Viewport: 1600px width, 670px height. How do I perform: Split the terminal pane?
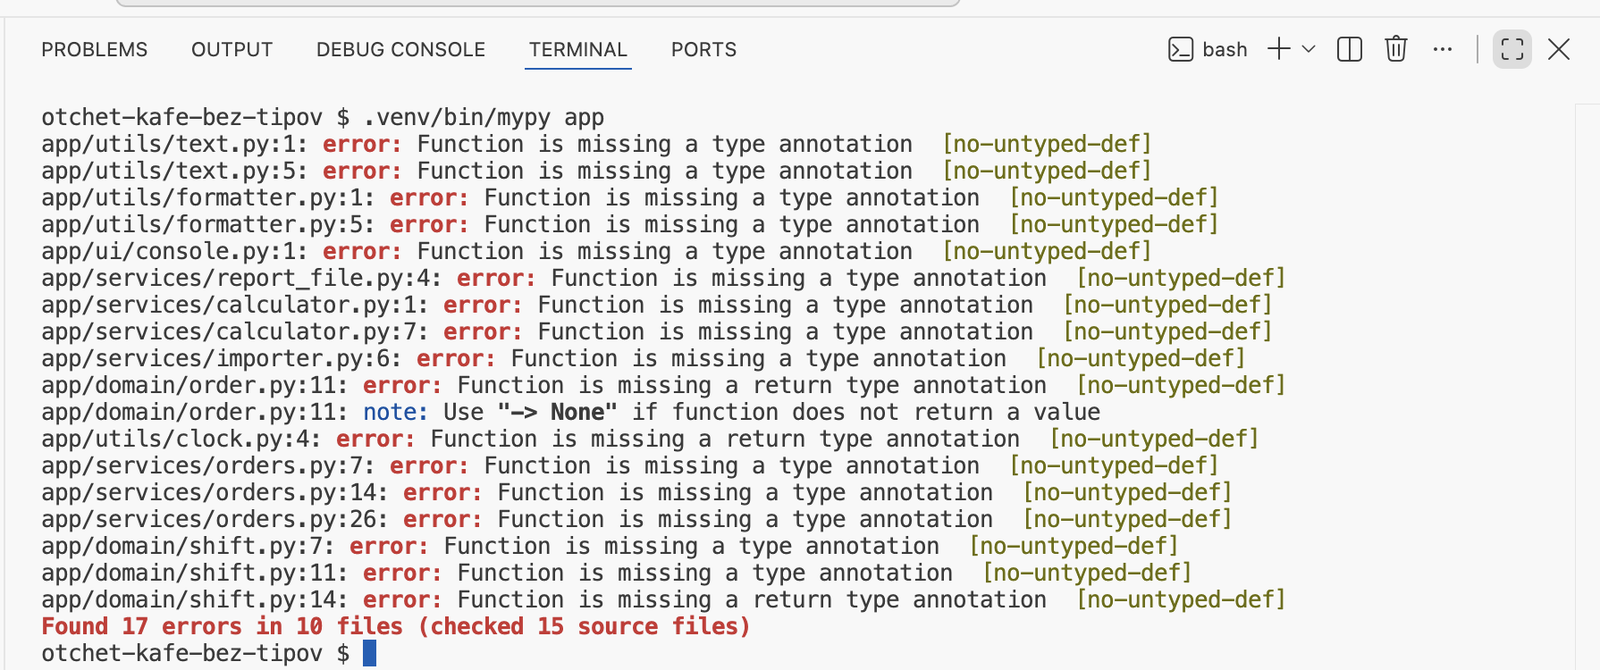coord(1350,49)
